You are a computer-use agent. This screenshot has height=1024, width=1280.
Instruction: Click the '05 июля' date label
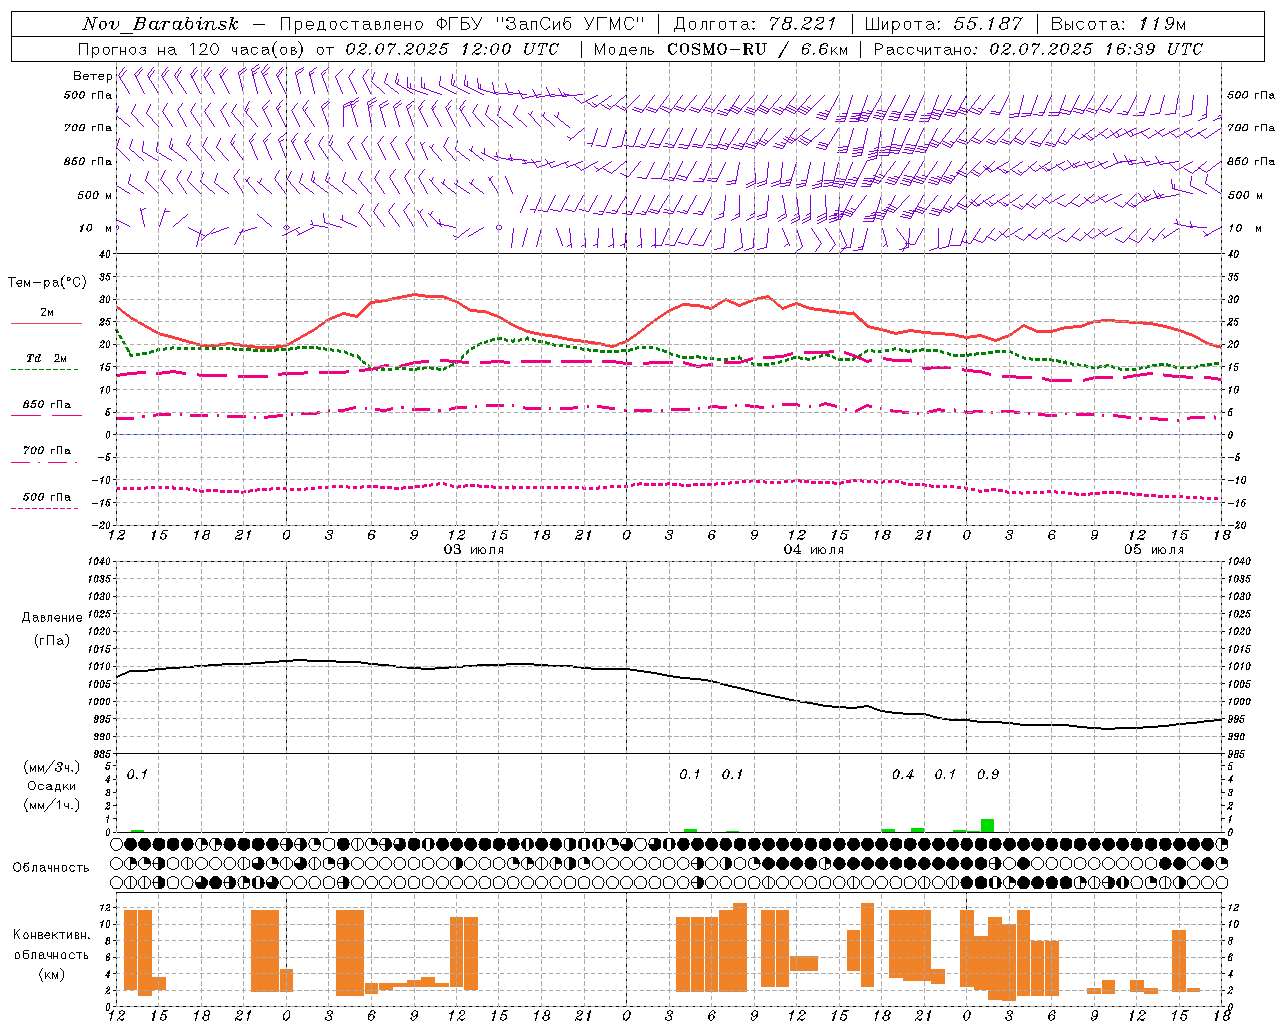(1154, 550)
